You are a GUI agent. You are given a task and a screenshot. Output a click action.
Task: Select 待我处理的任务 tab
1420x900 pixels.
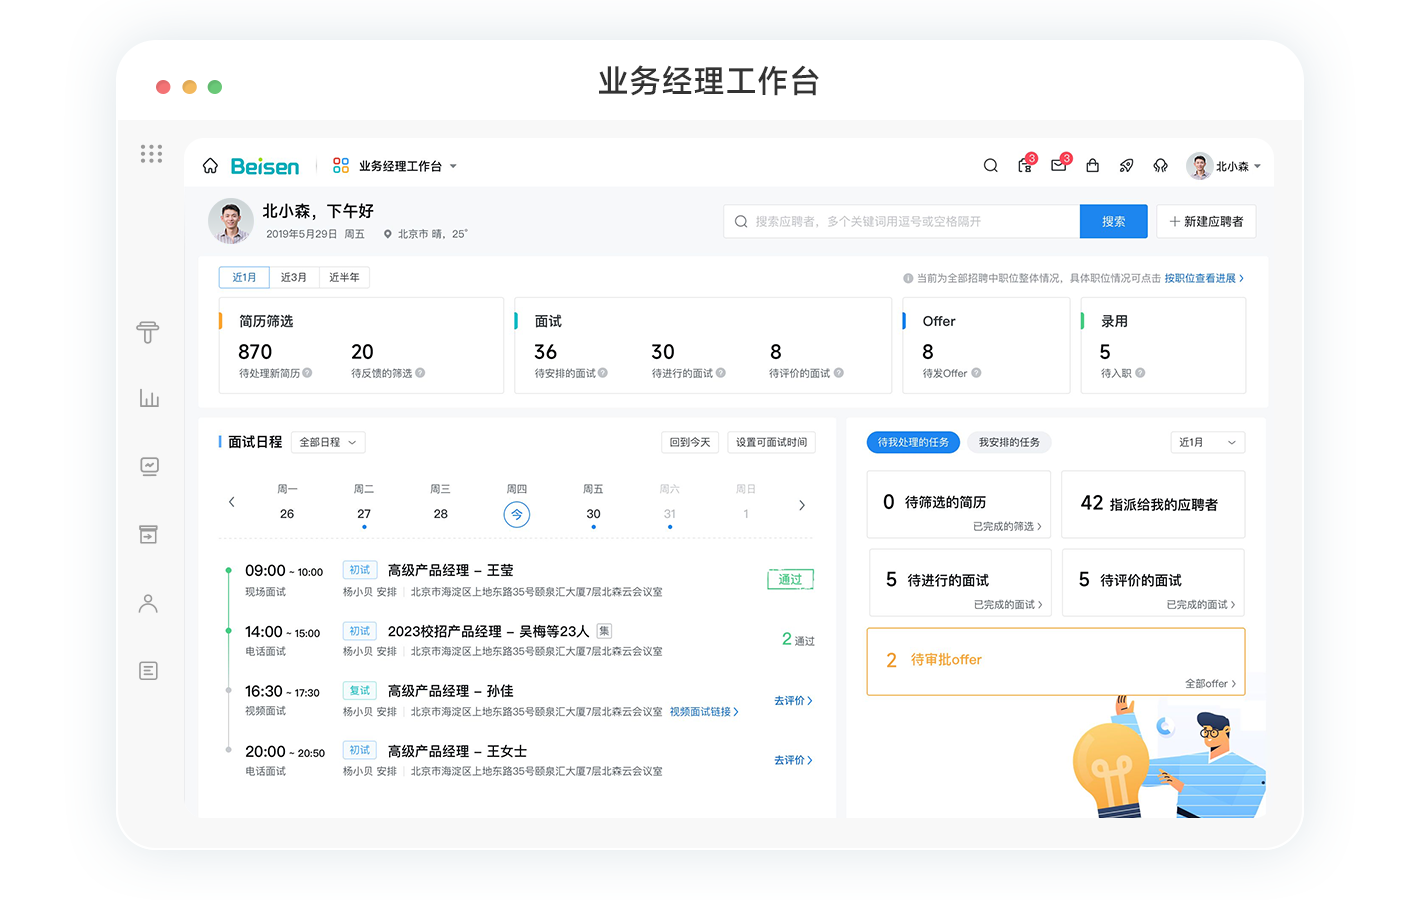click(913, 442)
